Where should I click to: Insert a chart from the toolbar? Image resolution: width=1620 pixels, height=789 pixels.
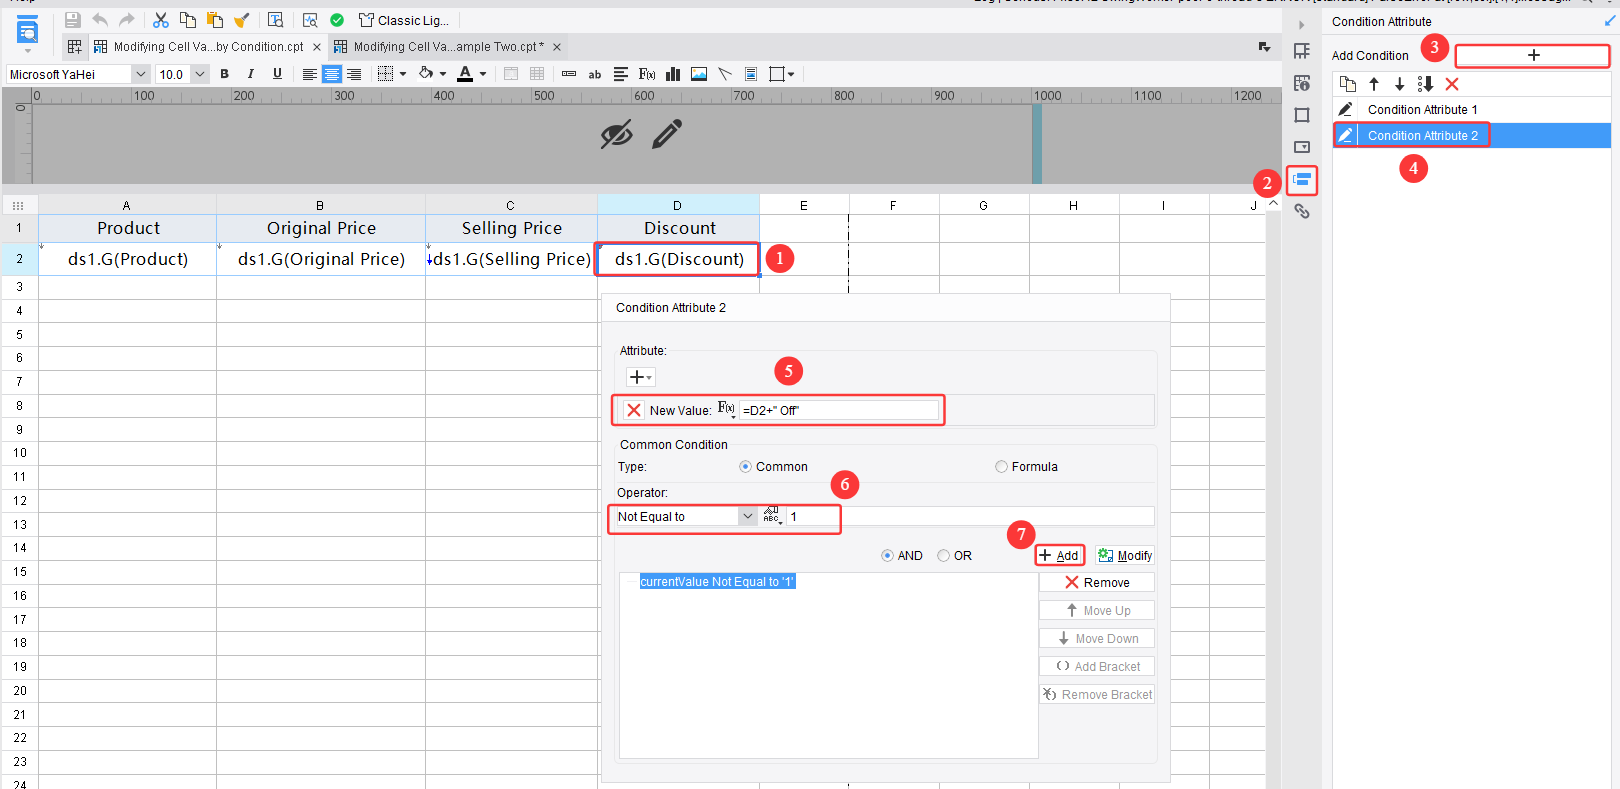coord(673,74)
